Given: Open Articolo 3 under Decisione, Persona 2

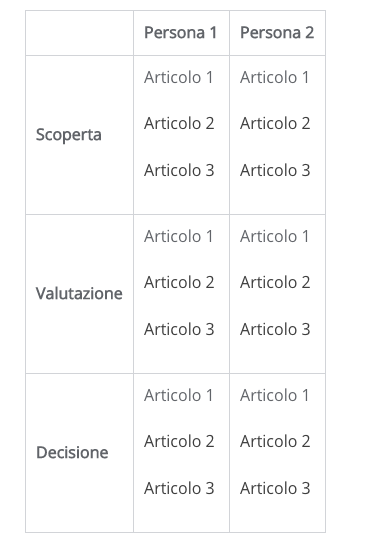Looking at the screenshot, I should click(x=275, y=489).
